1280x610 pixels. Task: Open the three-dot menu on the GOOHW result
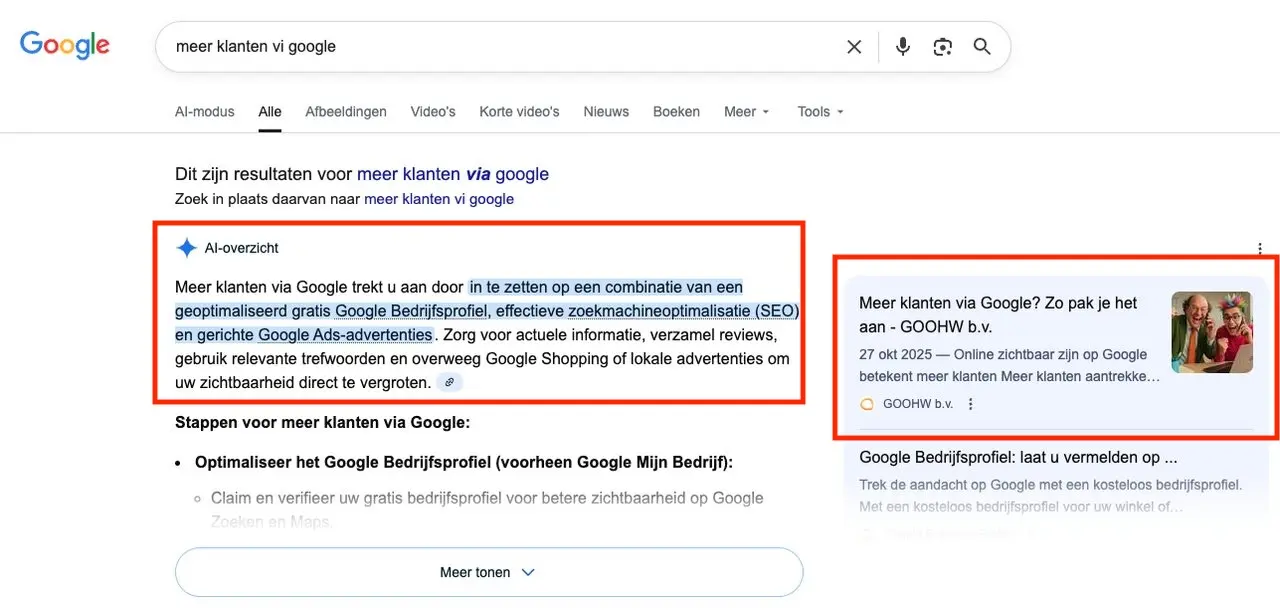click(970, 403)
